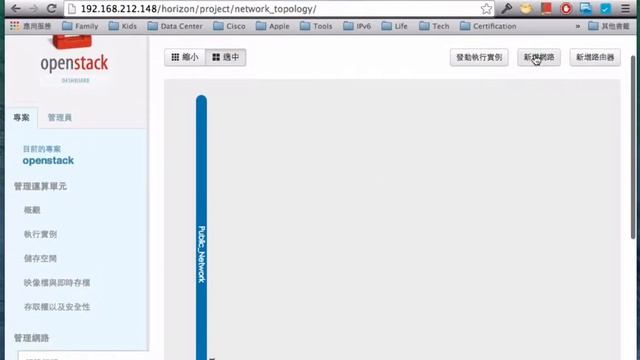Click the current project name openstack

48,160
